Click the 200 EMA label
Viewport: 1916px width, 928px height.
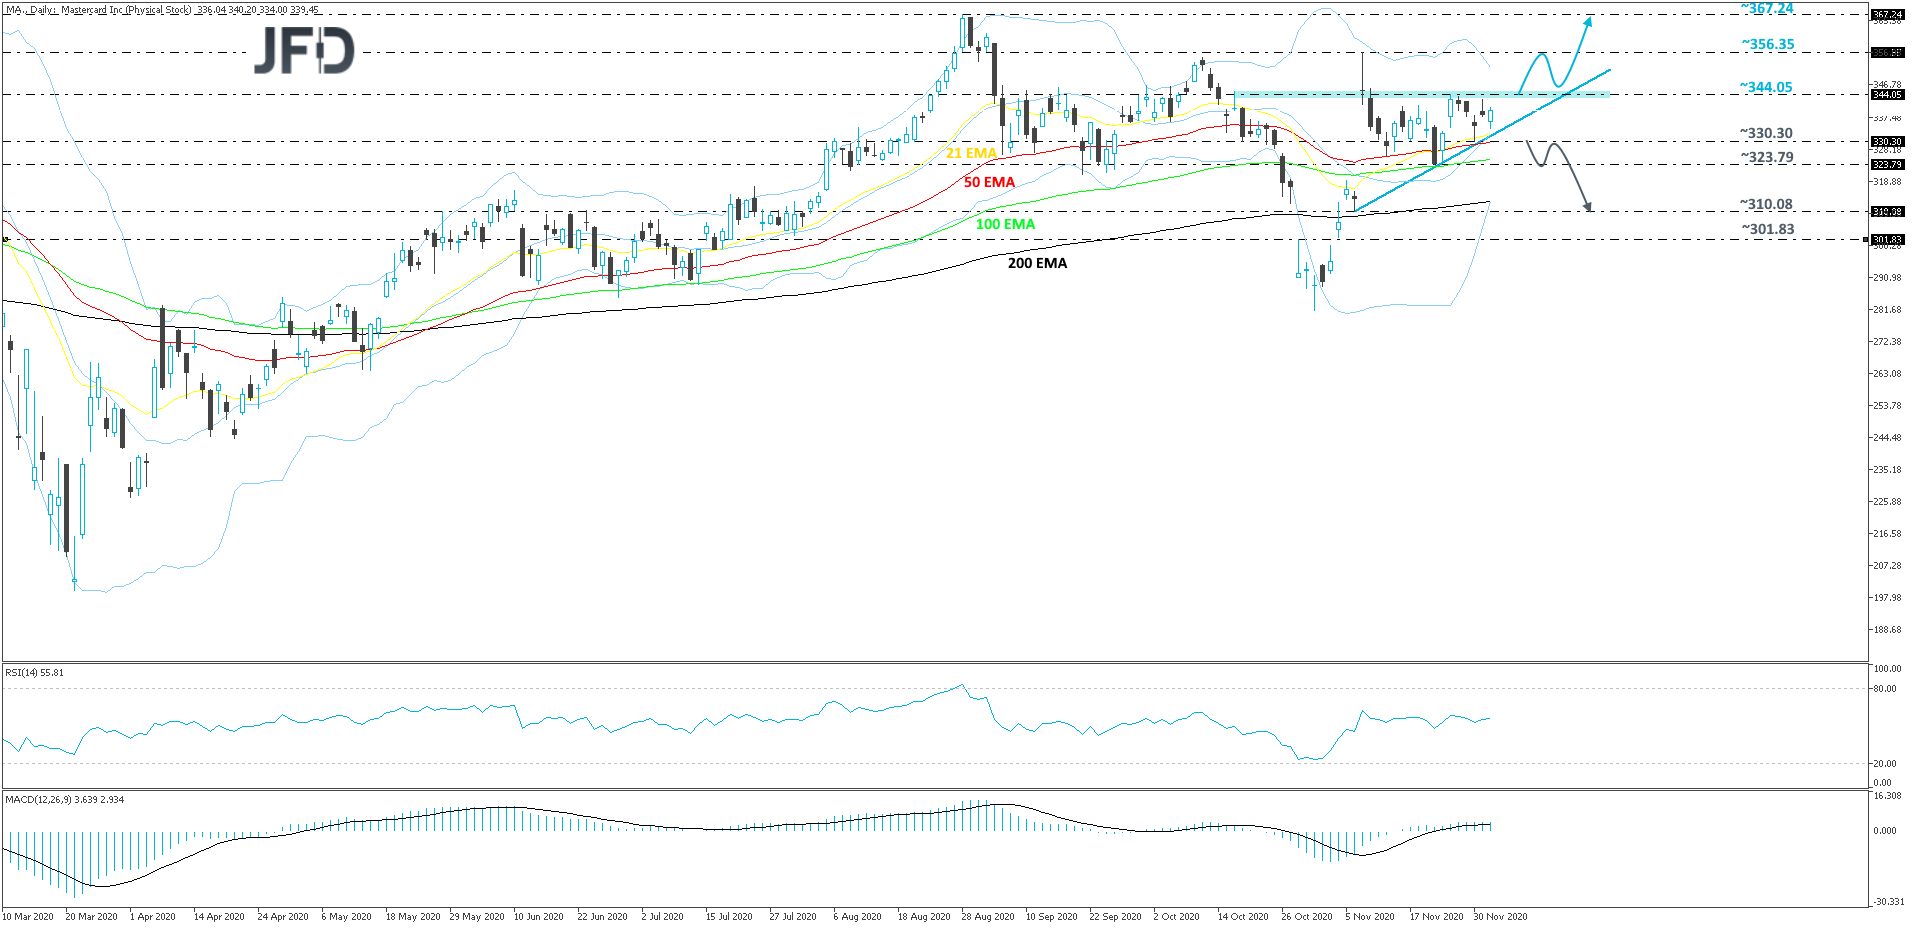pos(1037,263)
